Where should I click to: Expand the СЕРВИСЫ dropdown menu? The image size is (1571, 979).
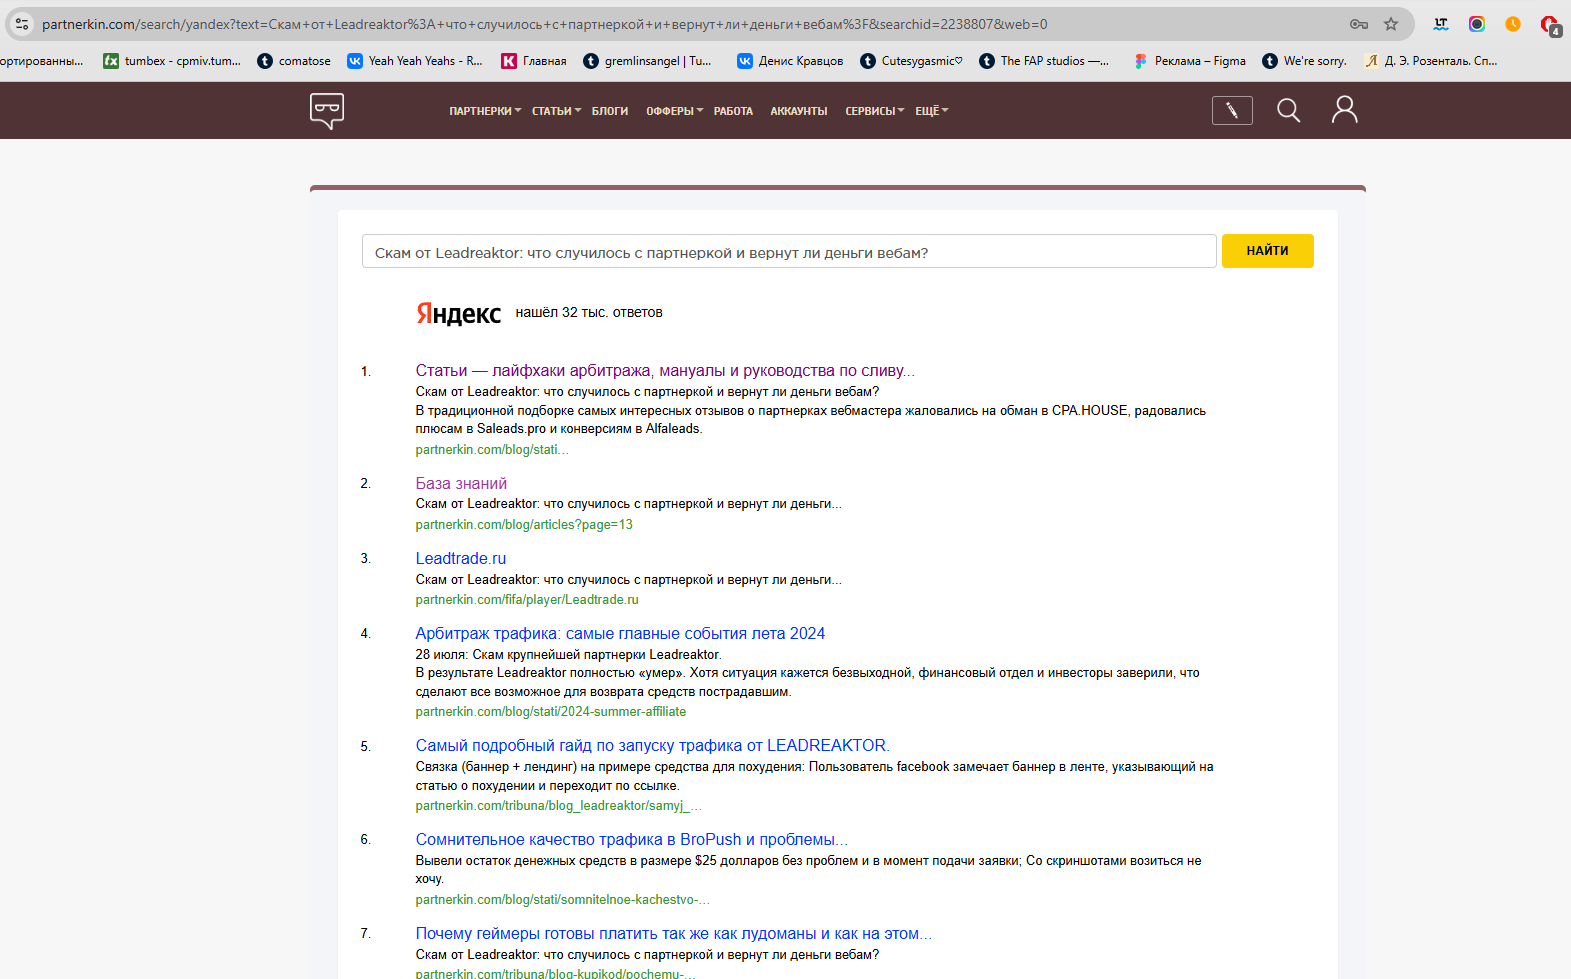875,111
